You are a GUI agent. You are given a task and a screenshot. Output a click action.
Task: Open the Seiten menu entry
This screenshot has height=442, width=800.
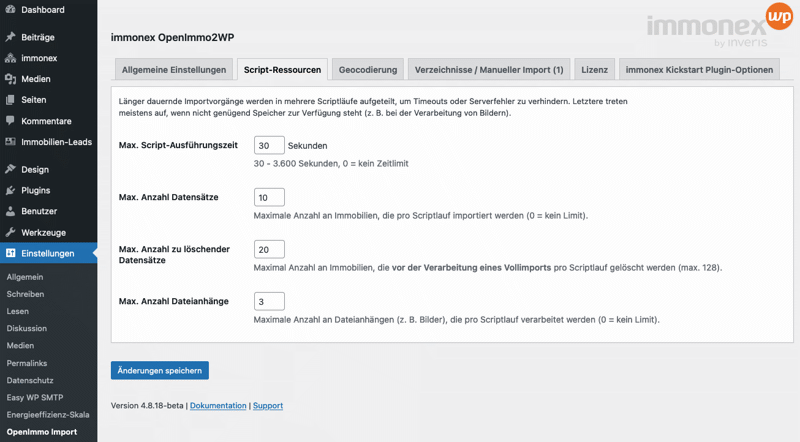coord(48,100)
